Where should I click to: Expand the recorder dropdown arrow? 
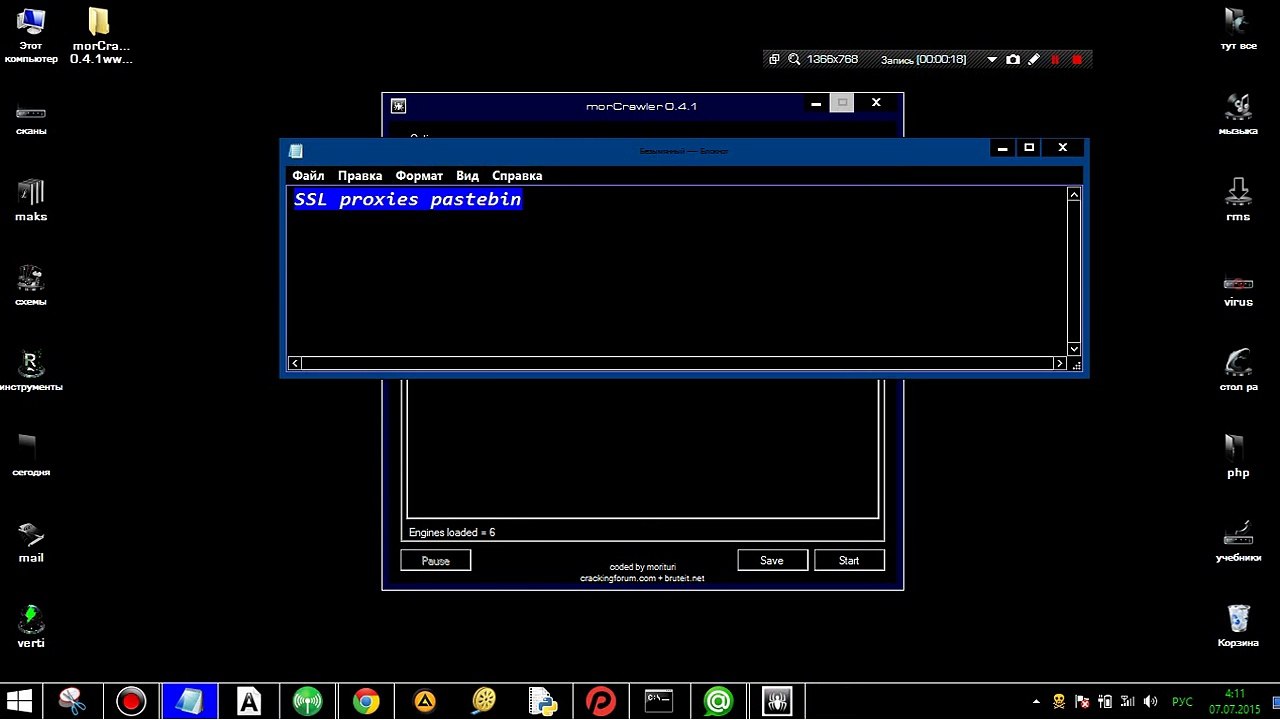(x=992, y=60)
